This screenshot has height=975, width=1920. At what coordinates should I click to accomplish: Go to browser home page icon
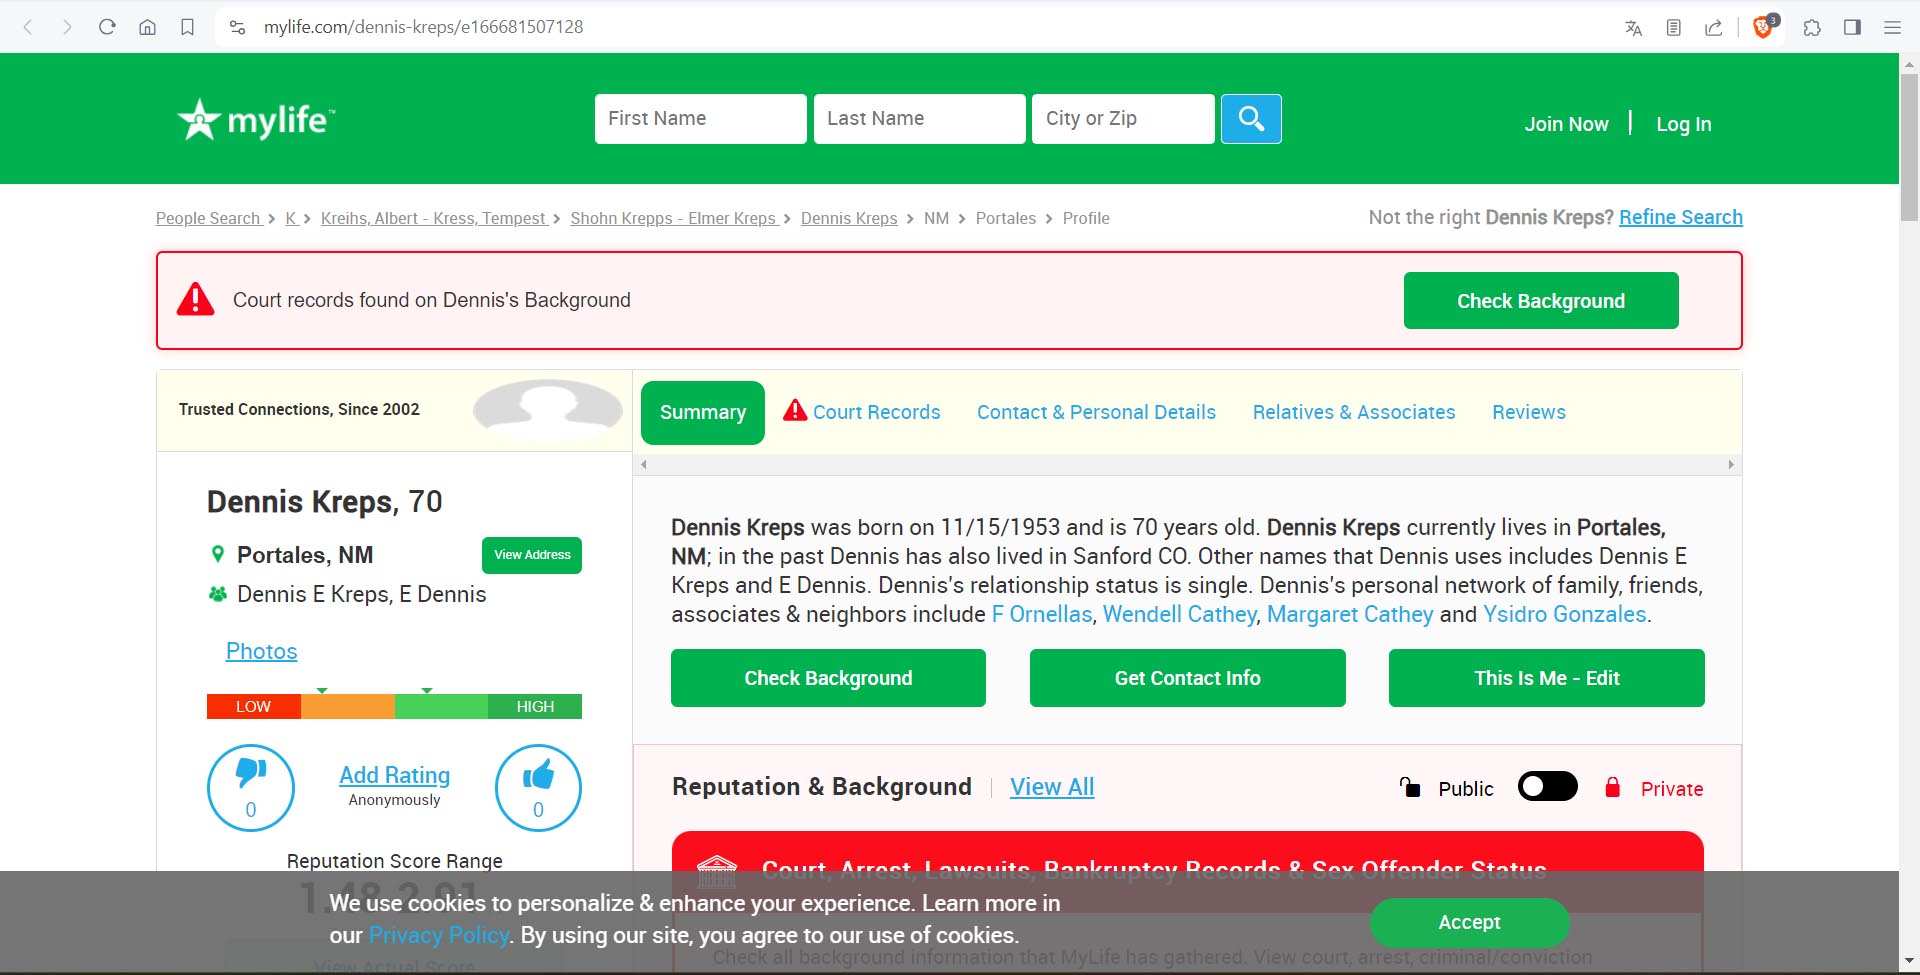(x=147, y=27)
